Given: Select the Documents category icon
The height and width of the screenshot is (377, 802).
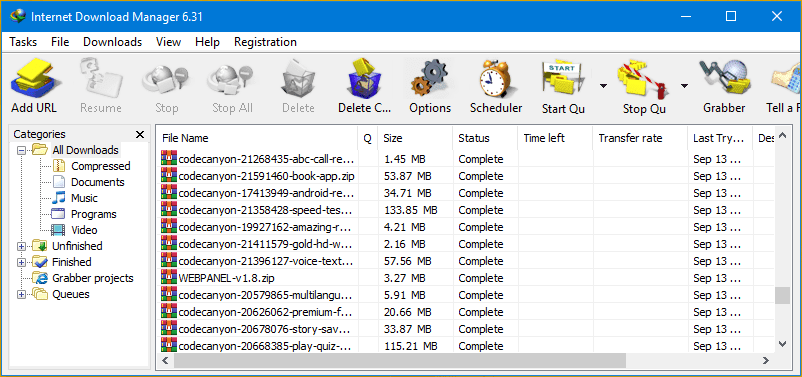Looking at the screenshot, I should (60, 182).
